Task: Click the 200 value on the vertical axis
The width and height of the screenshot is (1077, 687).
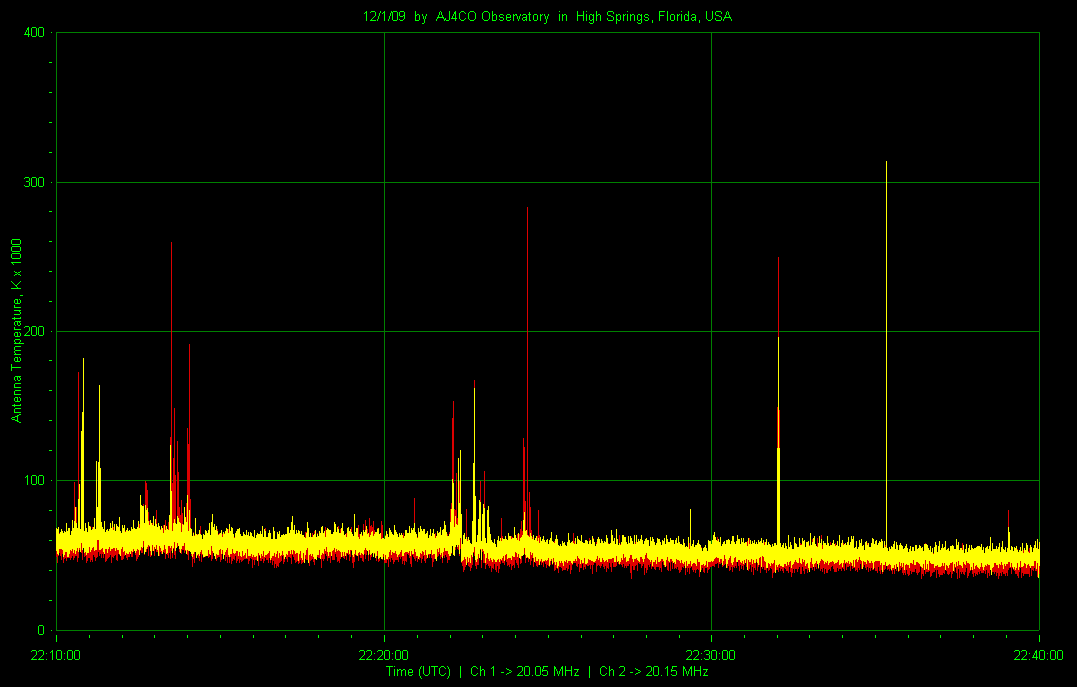Action: [34, 331]
